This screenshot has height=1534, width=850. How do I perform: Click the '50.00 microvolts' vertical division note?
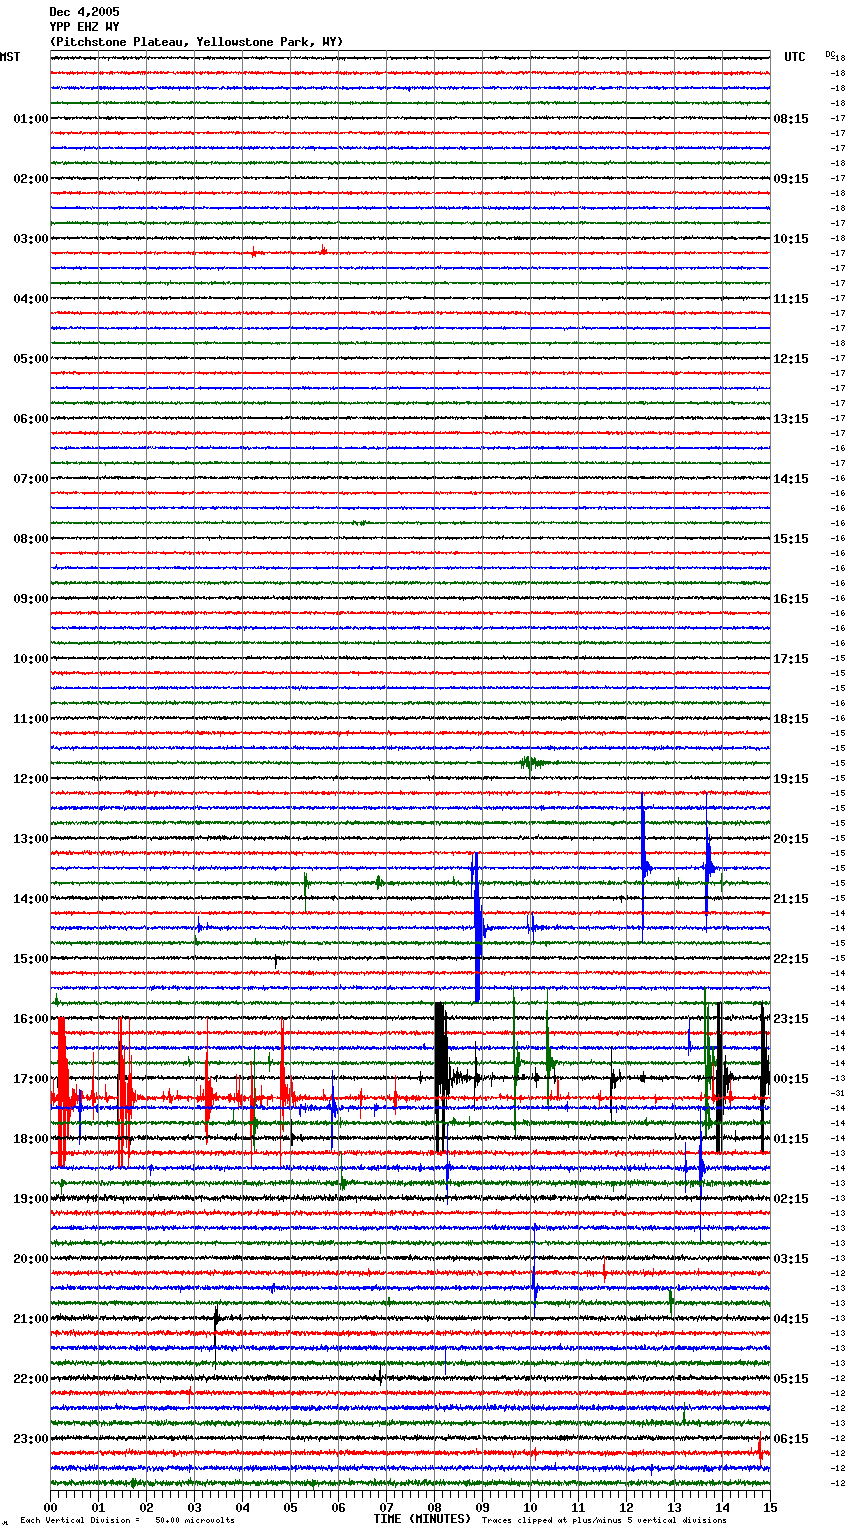195,1520
